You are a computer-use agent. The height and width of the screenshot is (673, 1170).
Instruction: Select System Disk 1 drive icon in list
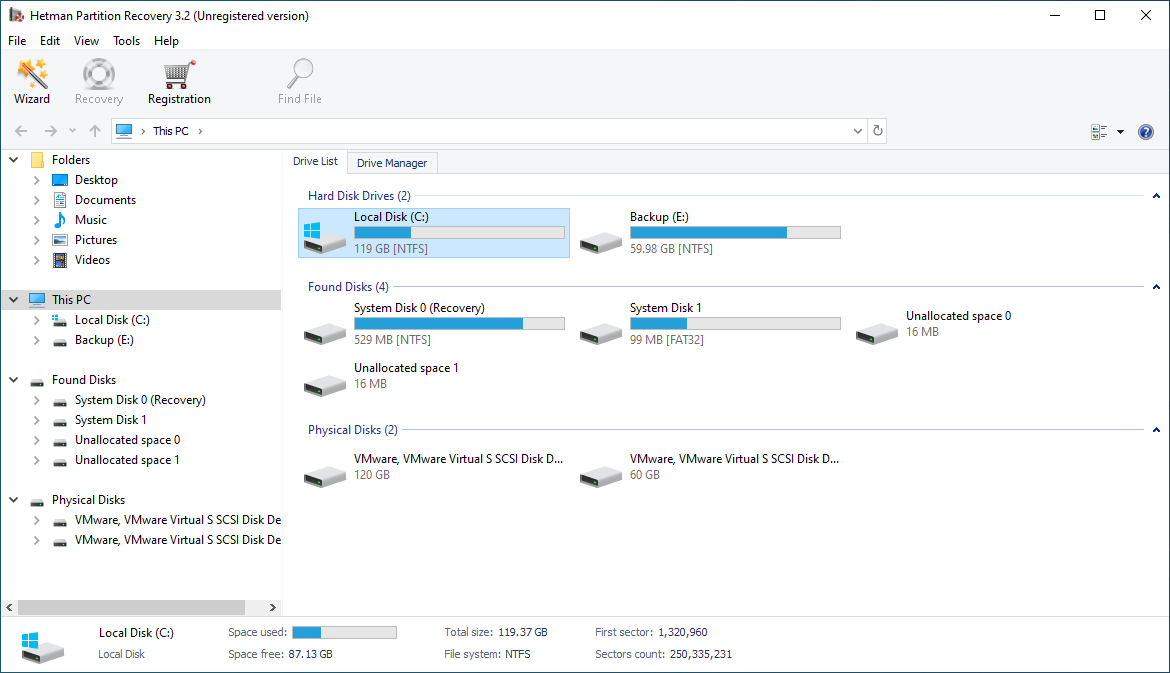tap(601, 332)
